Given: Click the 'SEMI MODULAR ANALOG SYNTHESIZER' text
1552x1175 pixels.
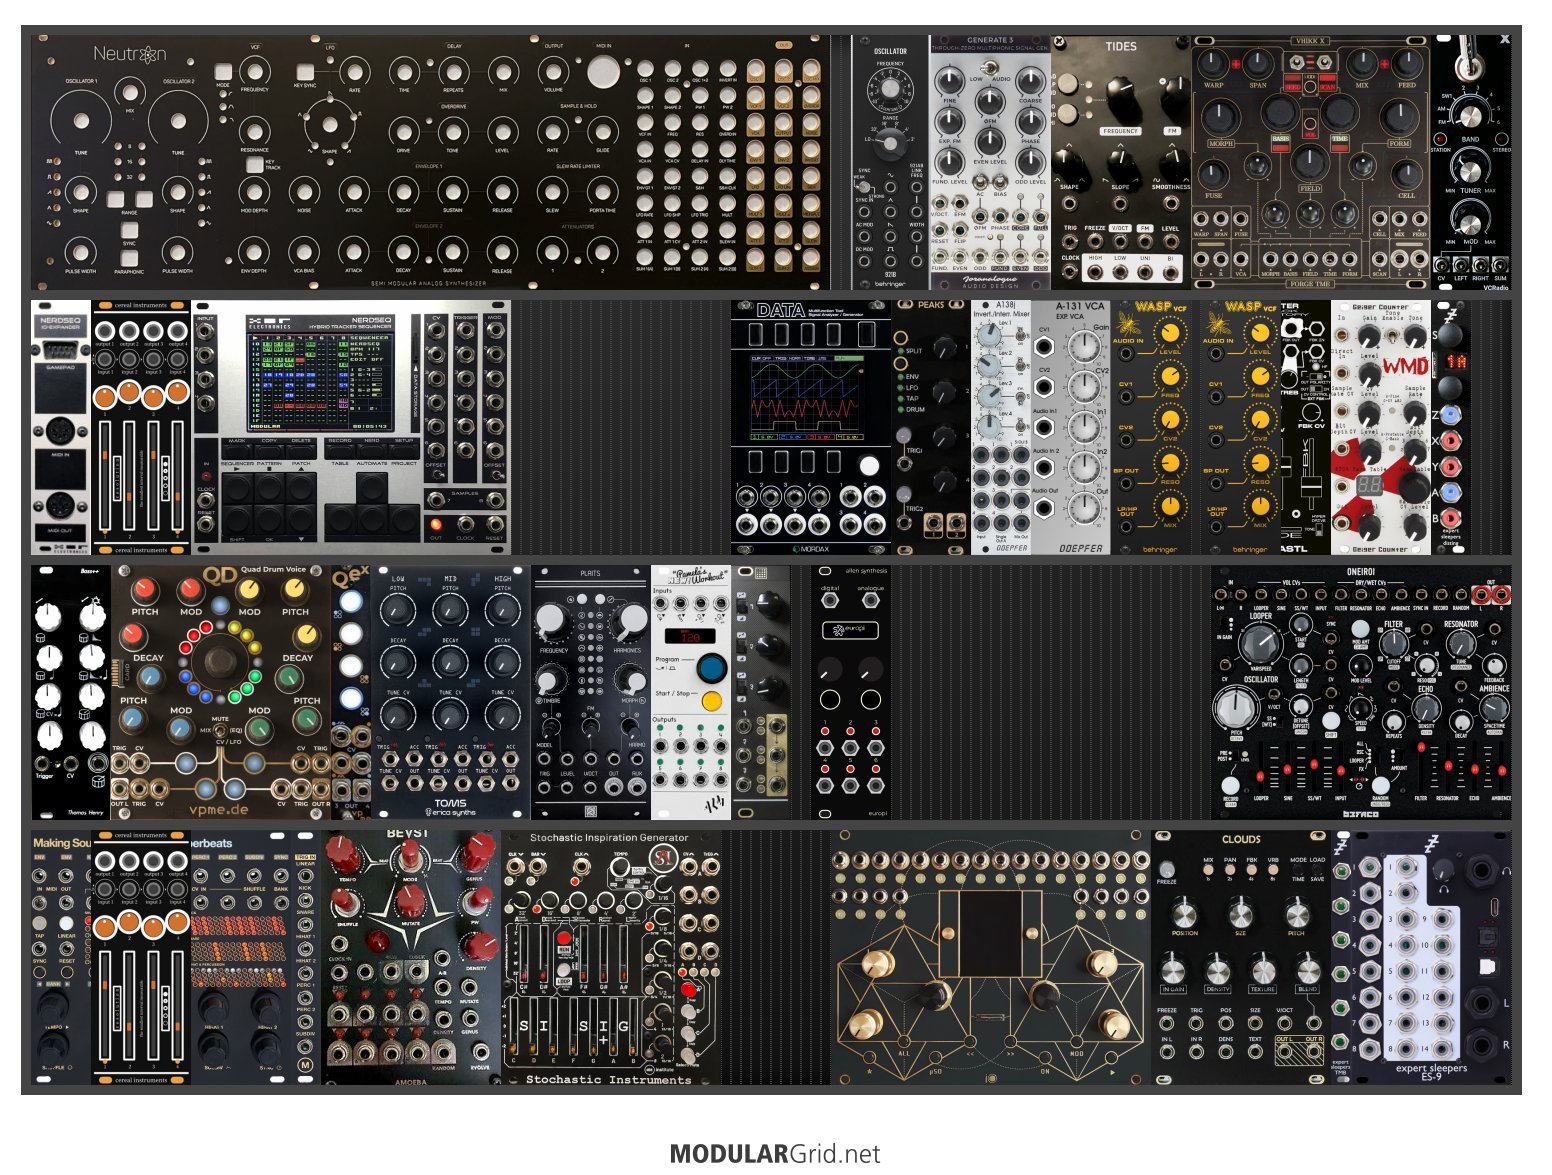Looking at the screenshot, I should pos(429,283).
